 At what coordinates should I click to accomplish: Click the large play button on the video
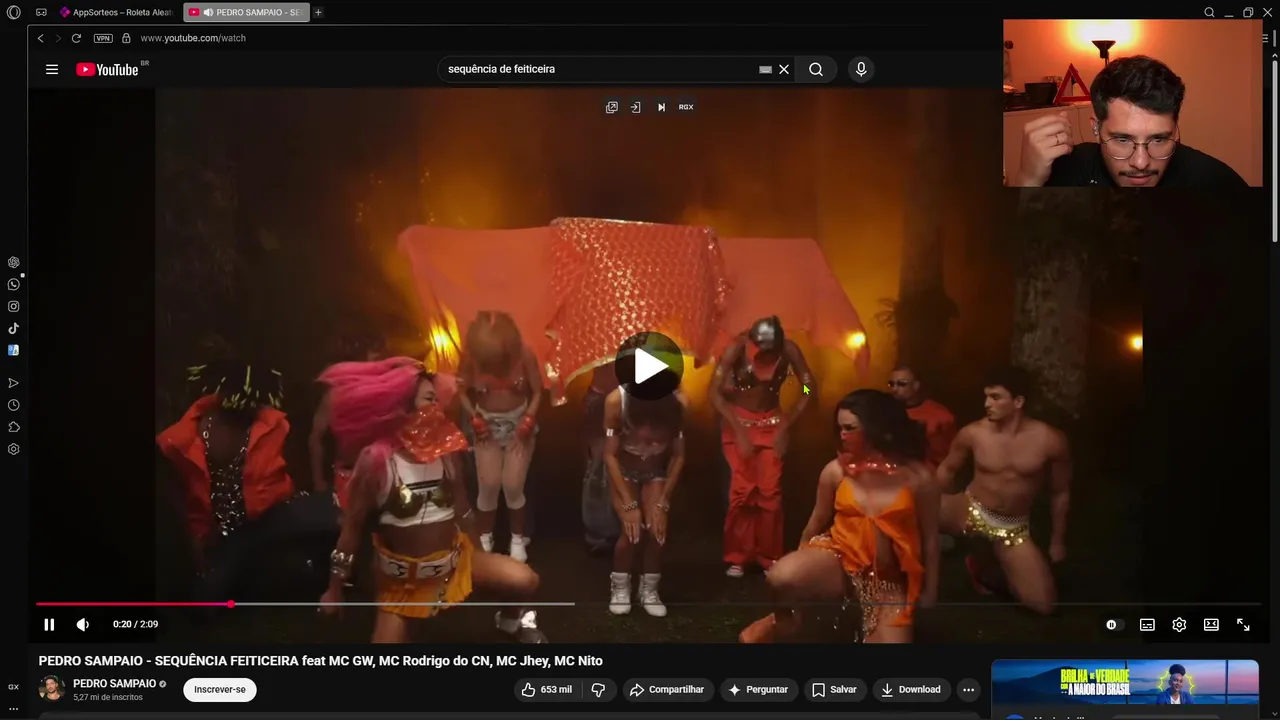(x=649, y=366)
